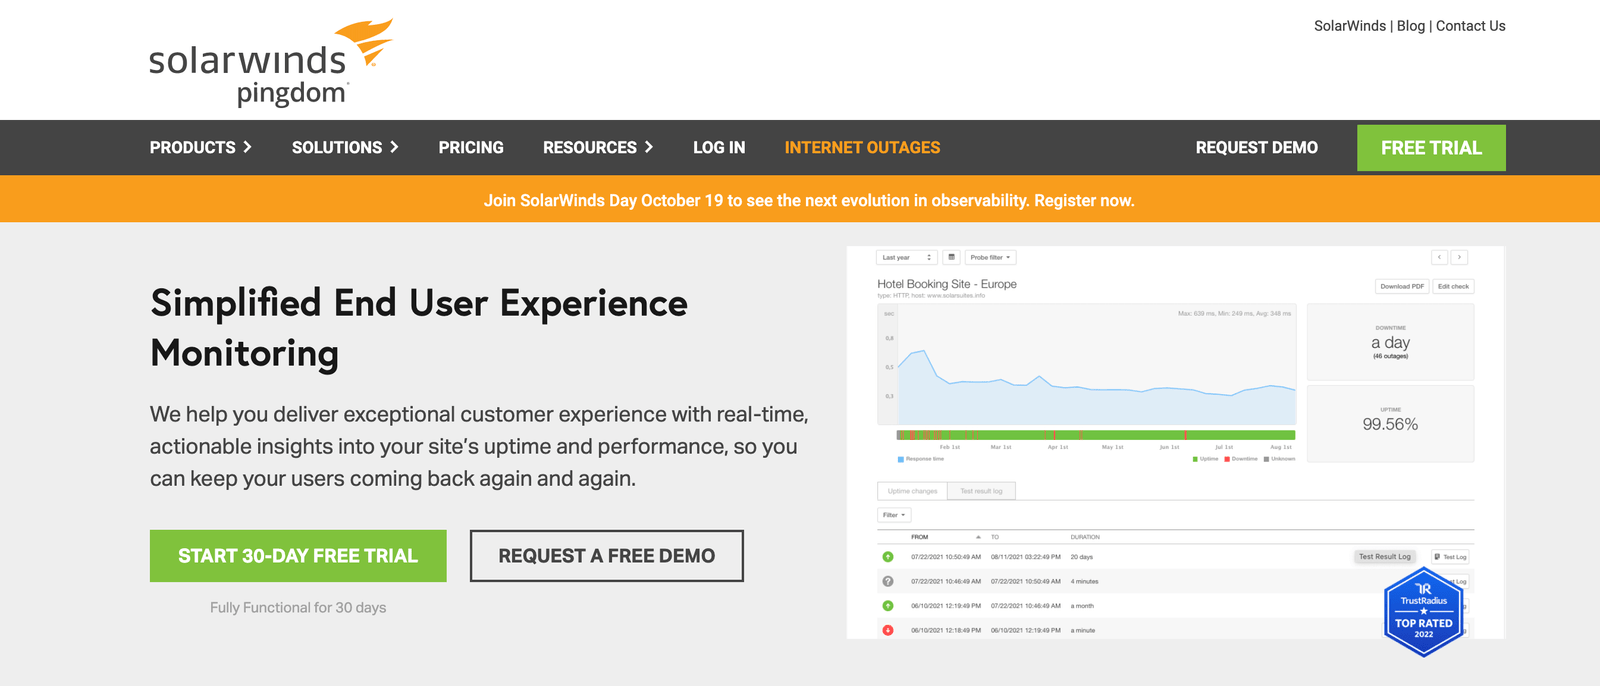Click the Edit check button

pos(1453,286)
